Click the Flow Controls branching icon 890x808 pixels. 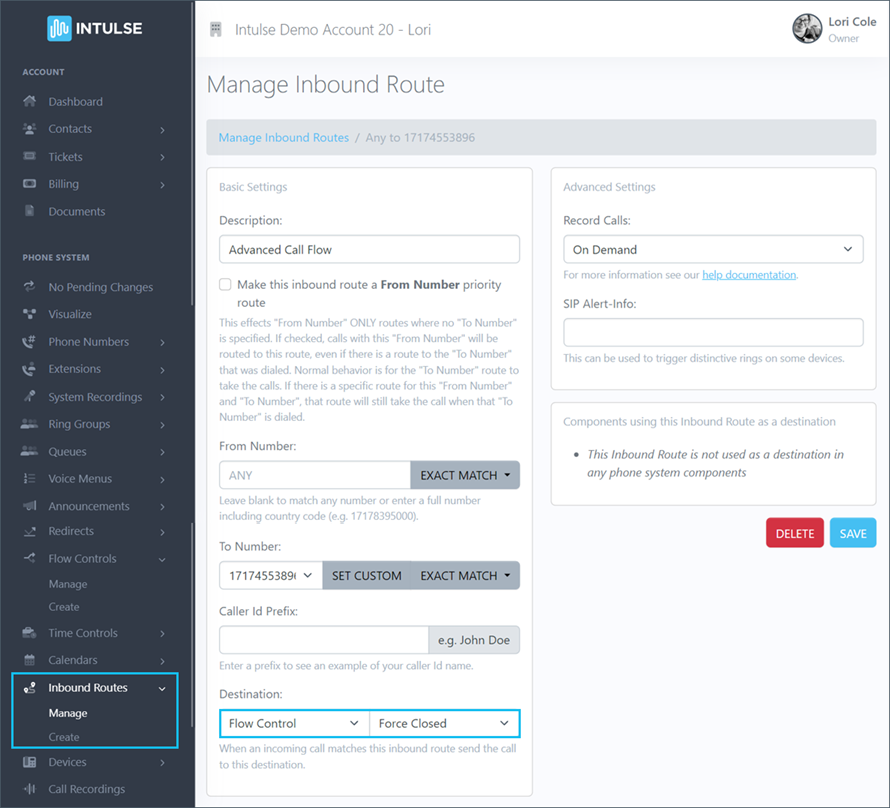(x=30, y=558)
